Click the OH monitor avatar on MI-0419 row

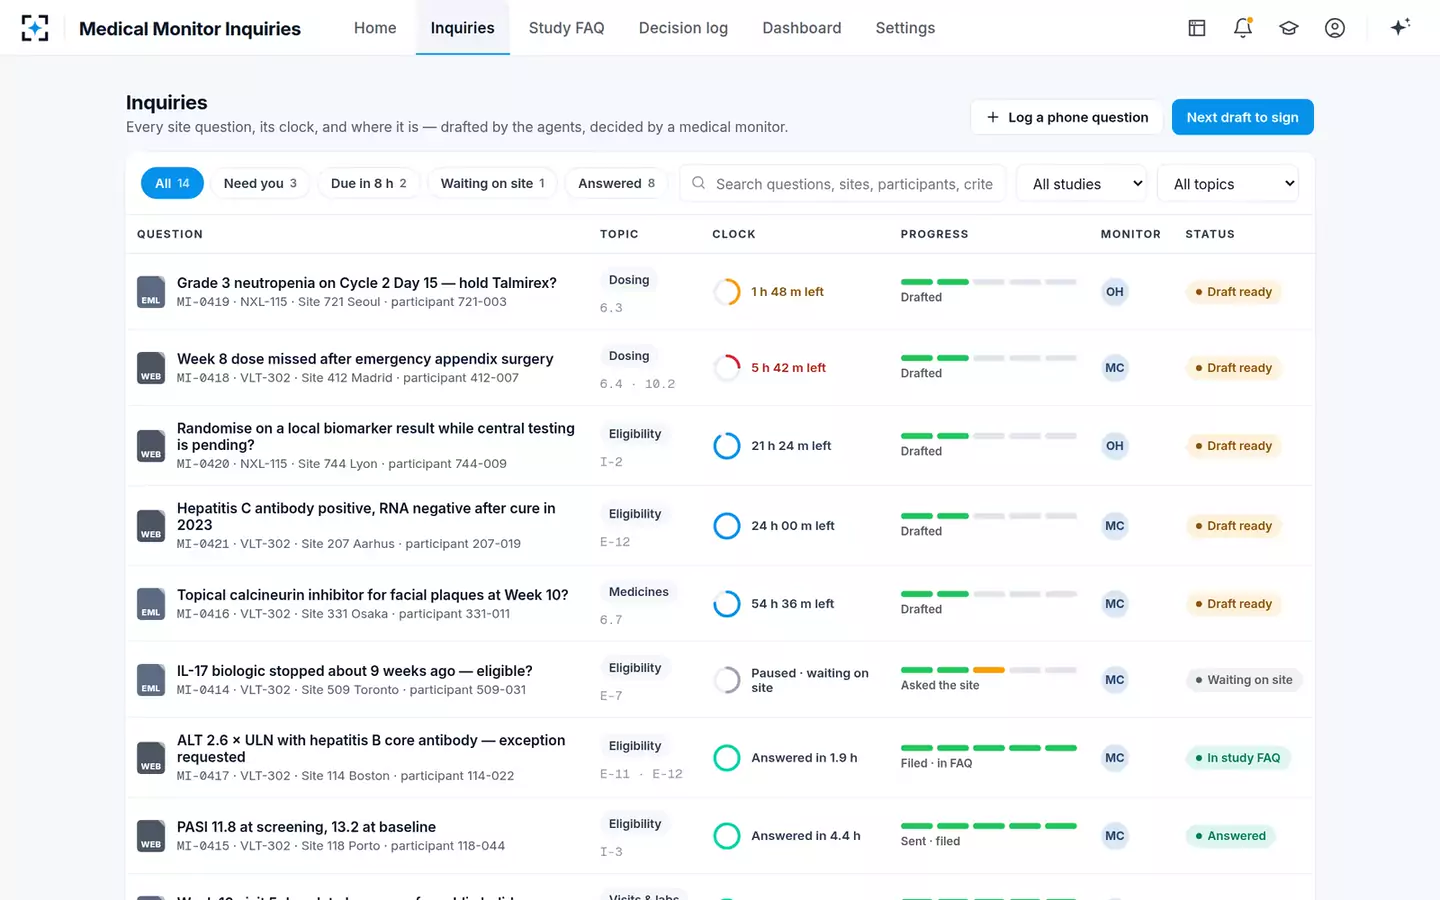click(x=1115, y=292)
